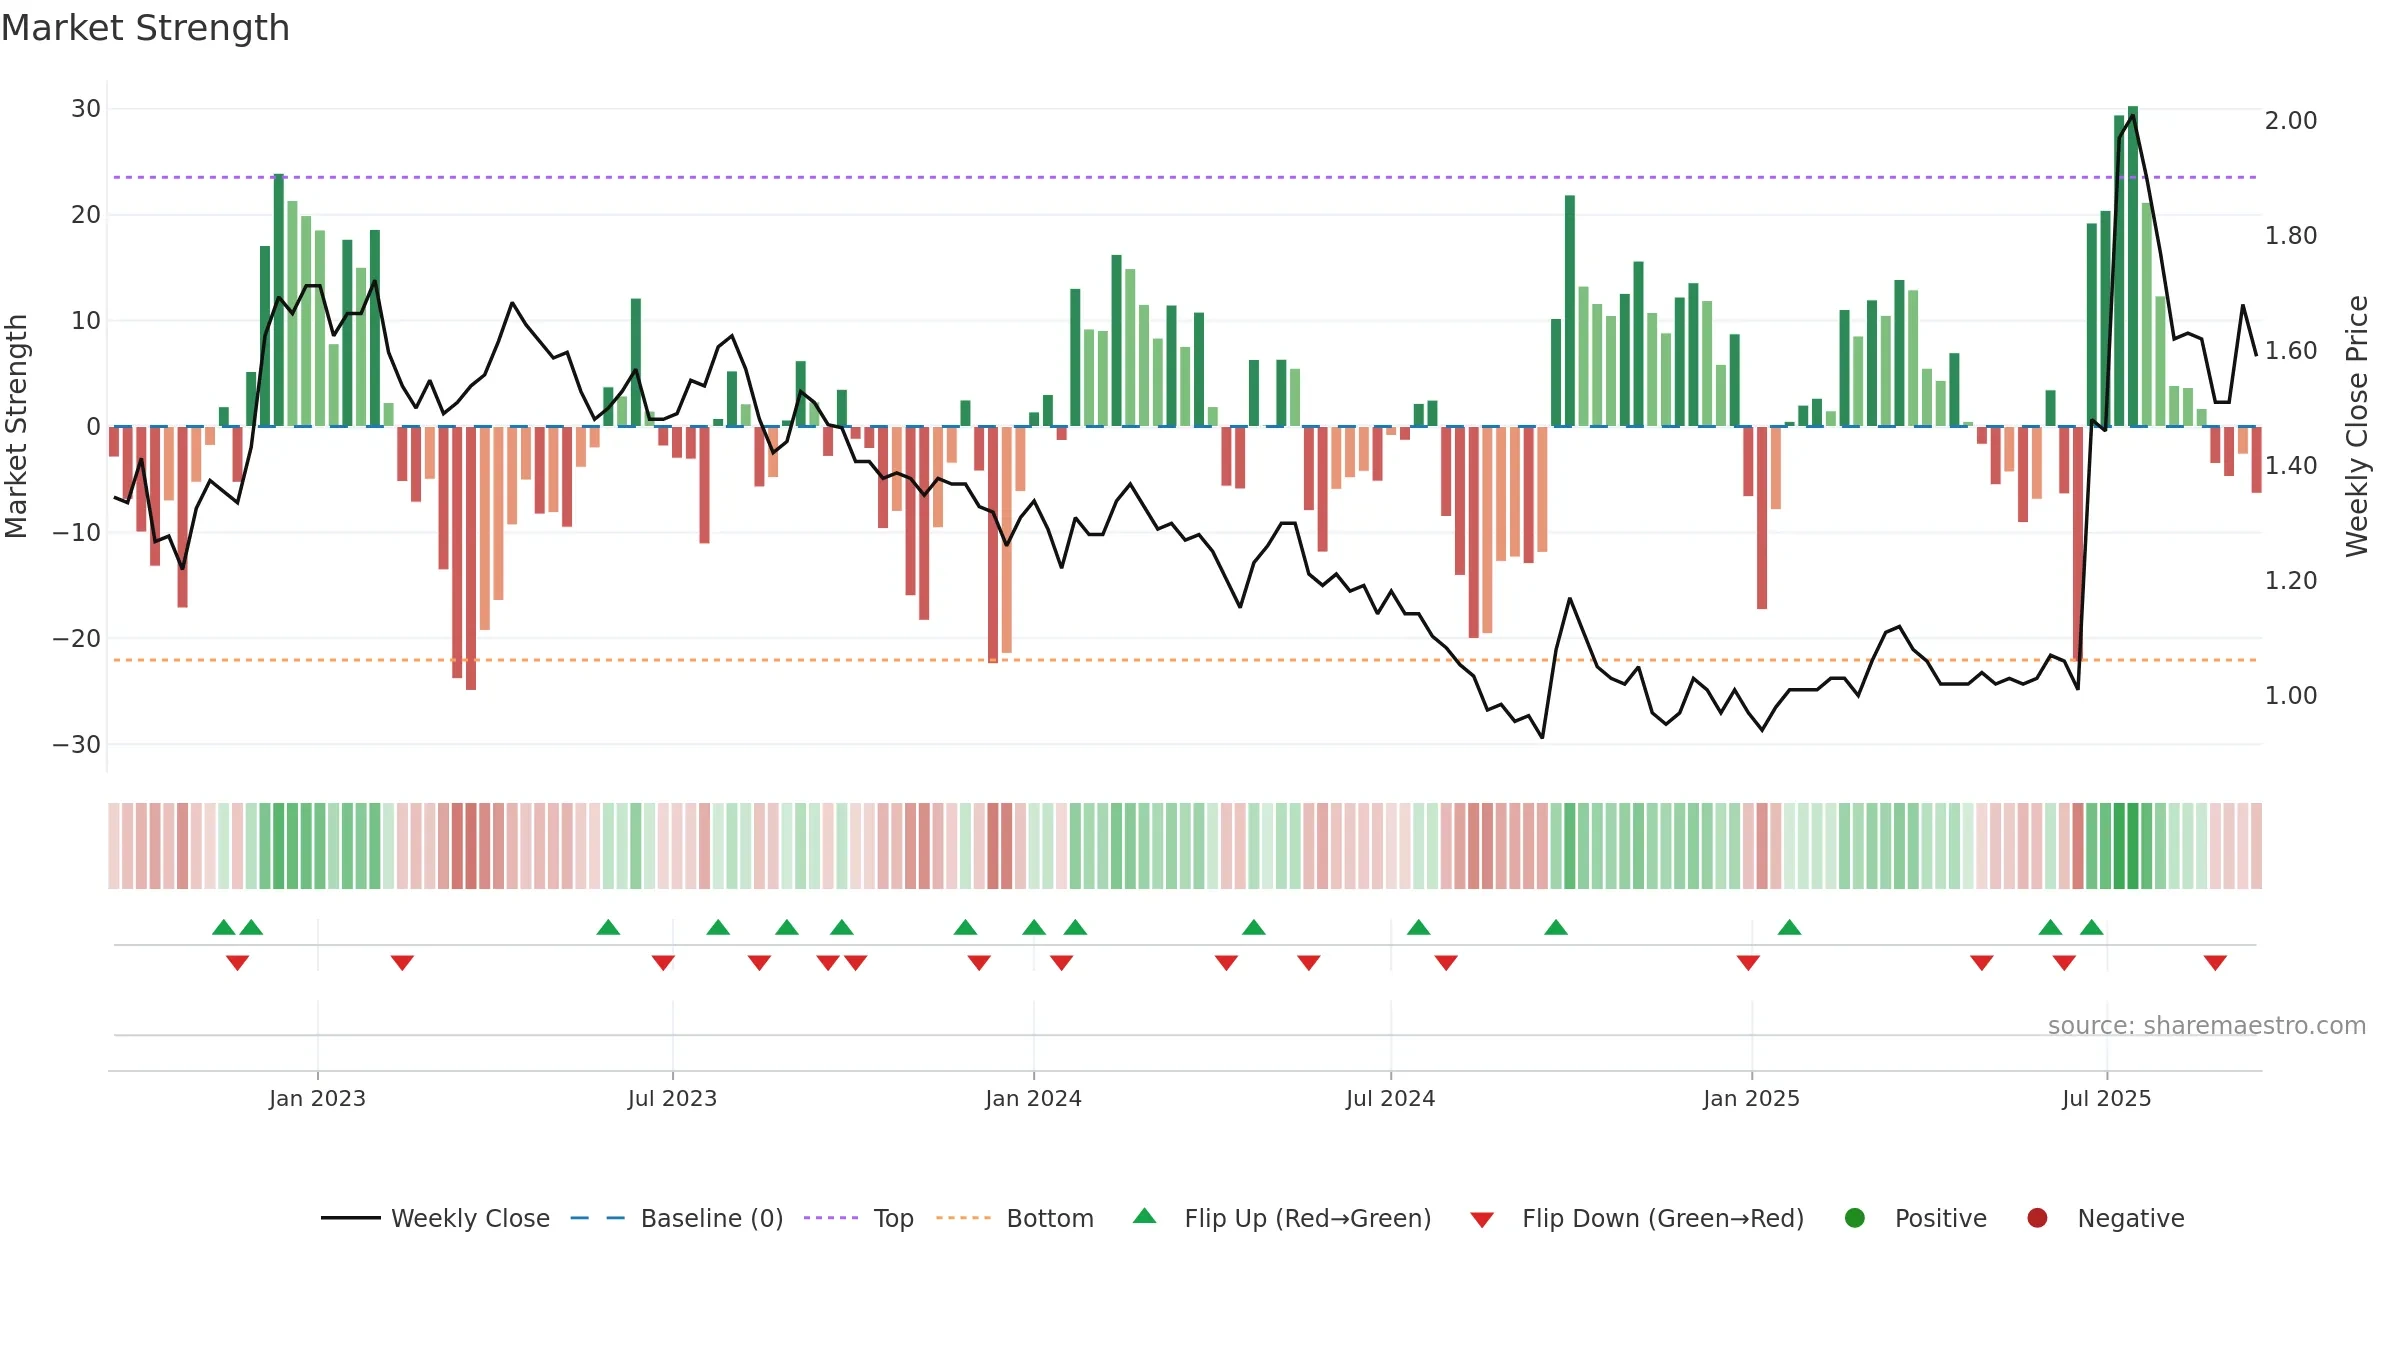The image size is (2400, 1350).
Task: Click the vertical Market Strength axis title
Action: tap(16, 426)
